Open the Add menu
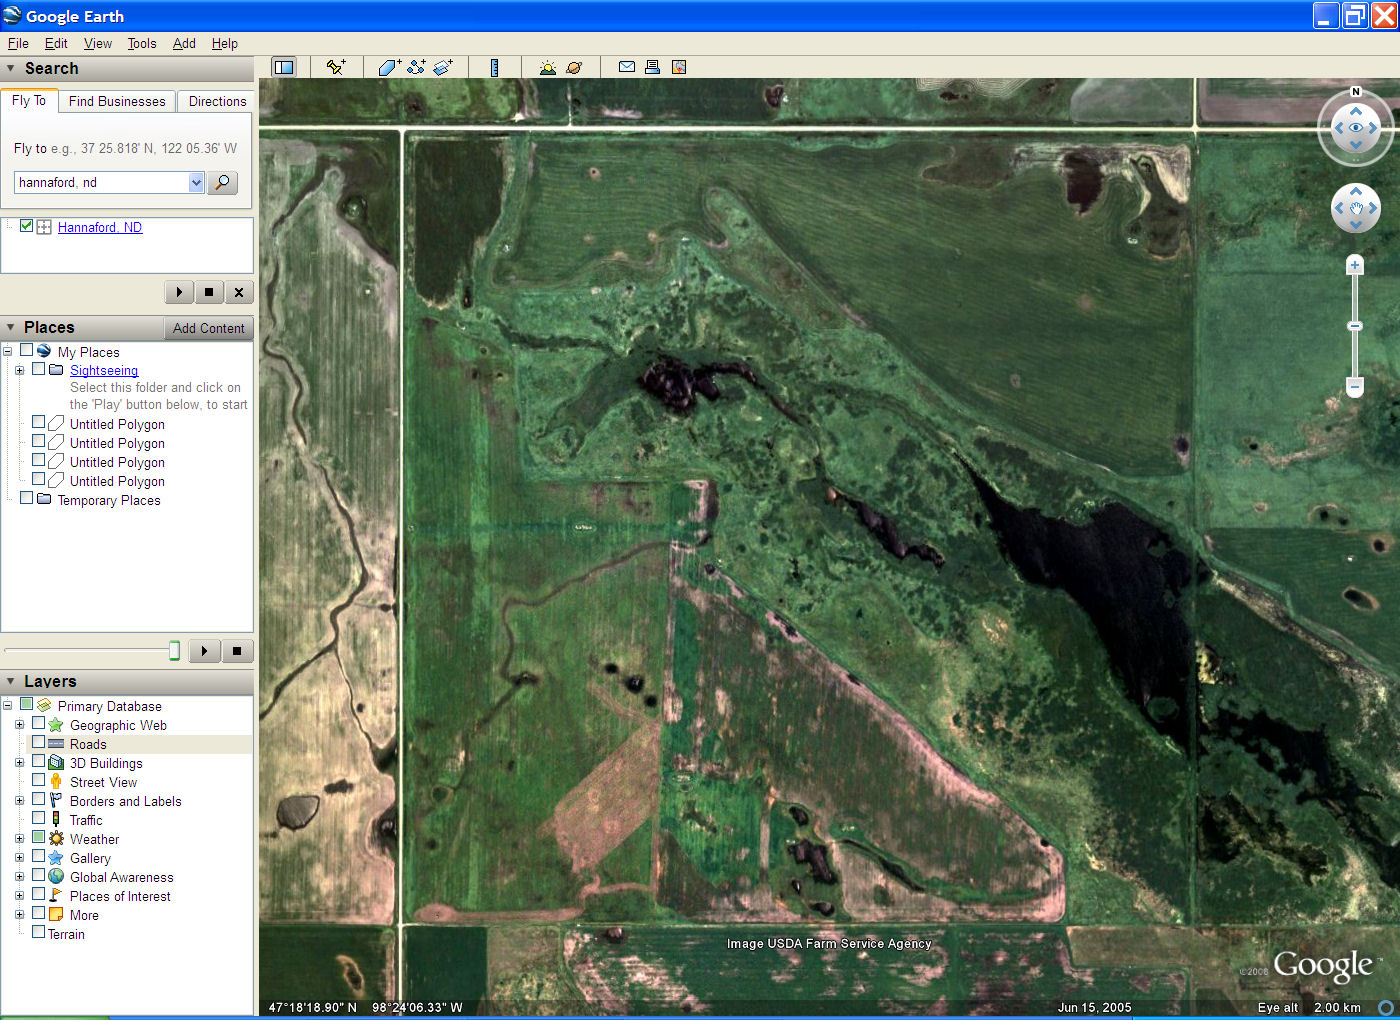1400x1020 pixels. (x=184, y=43)
